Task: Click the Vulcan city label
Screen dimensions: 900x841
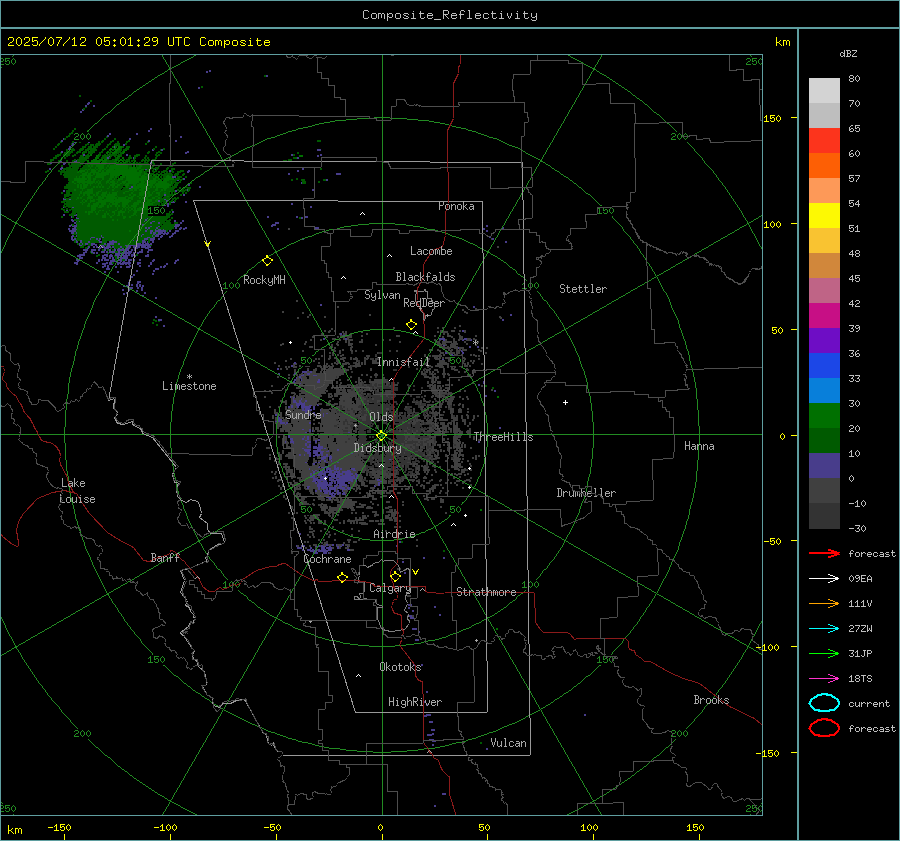Action: 509,743
